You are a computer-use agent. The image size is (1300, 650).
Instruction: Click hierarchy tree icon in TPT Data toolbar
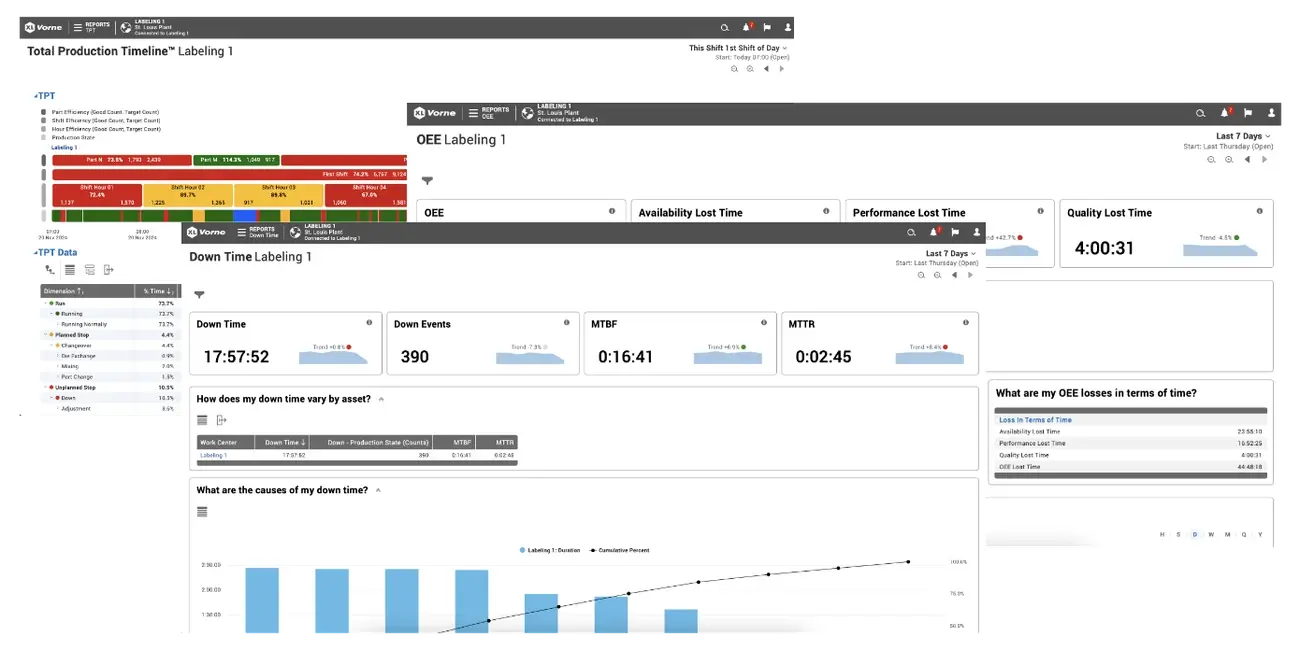[x=50, y=270]
